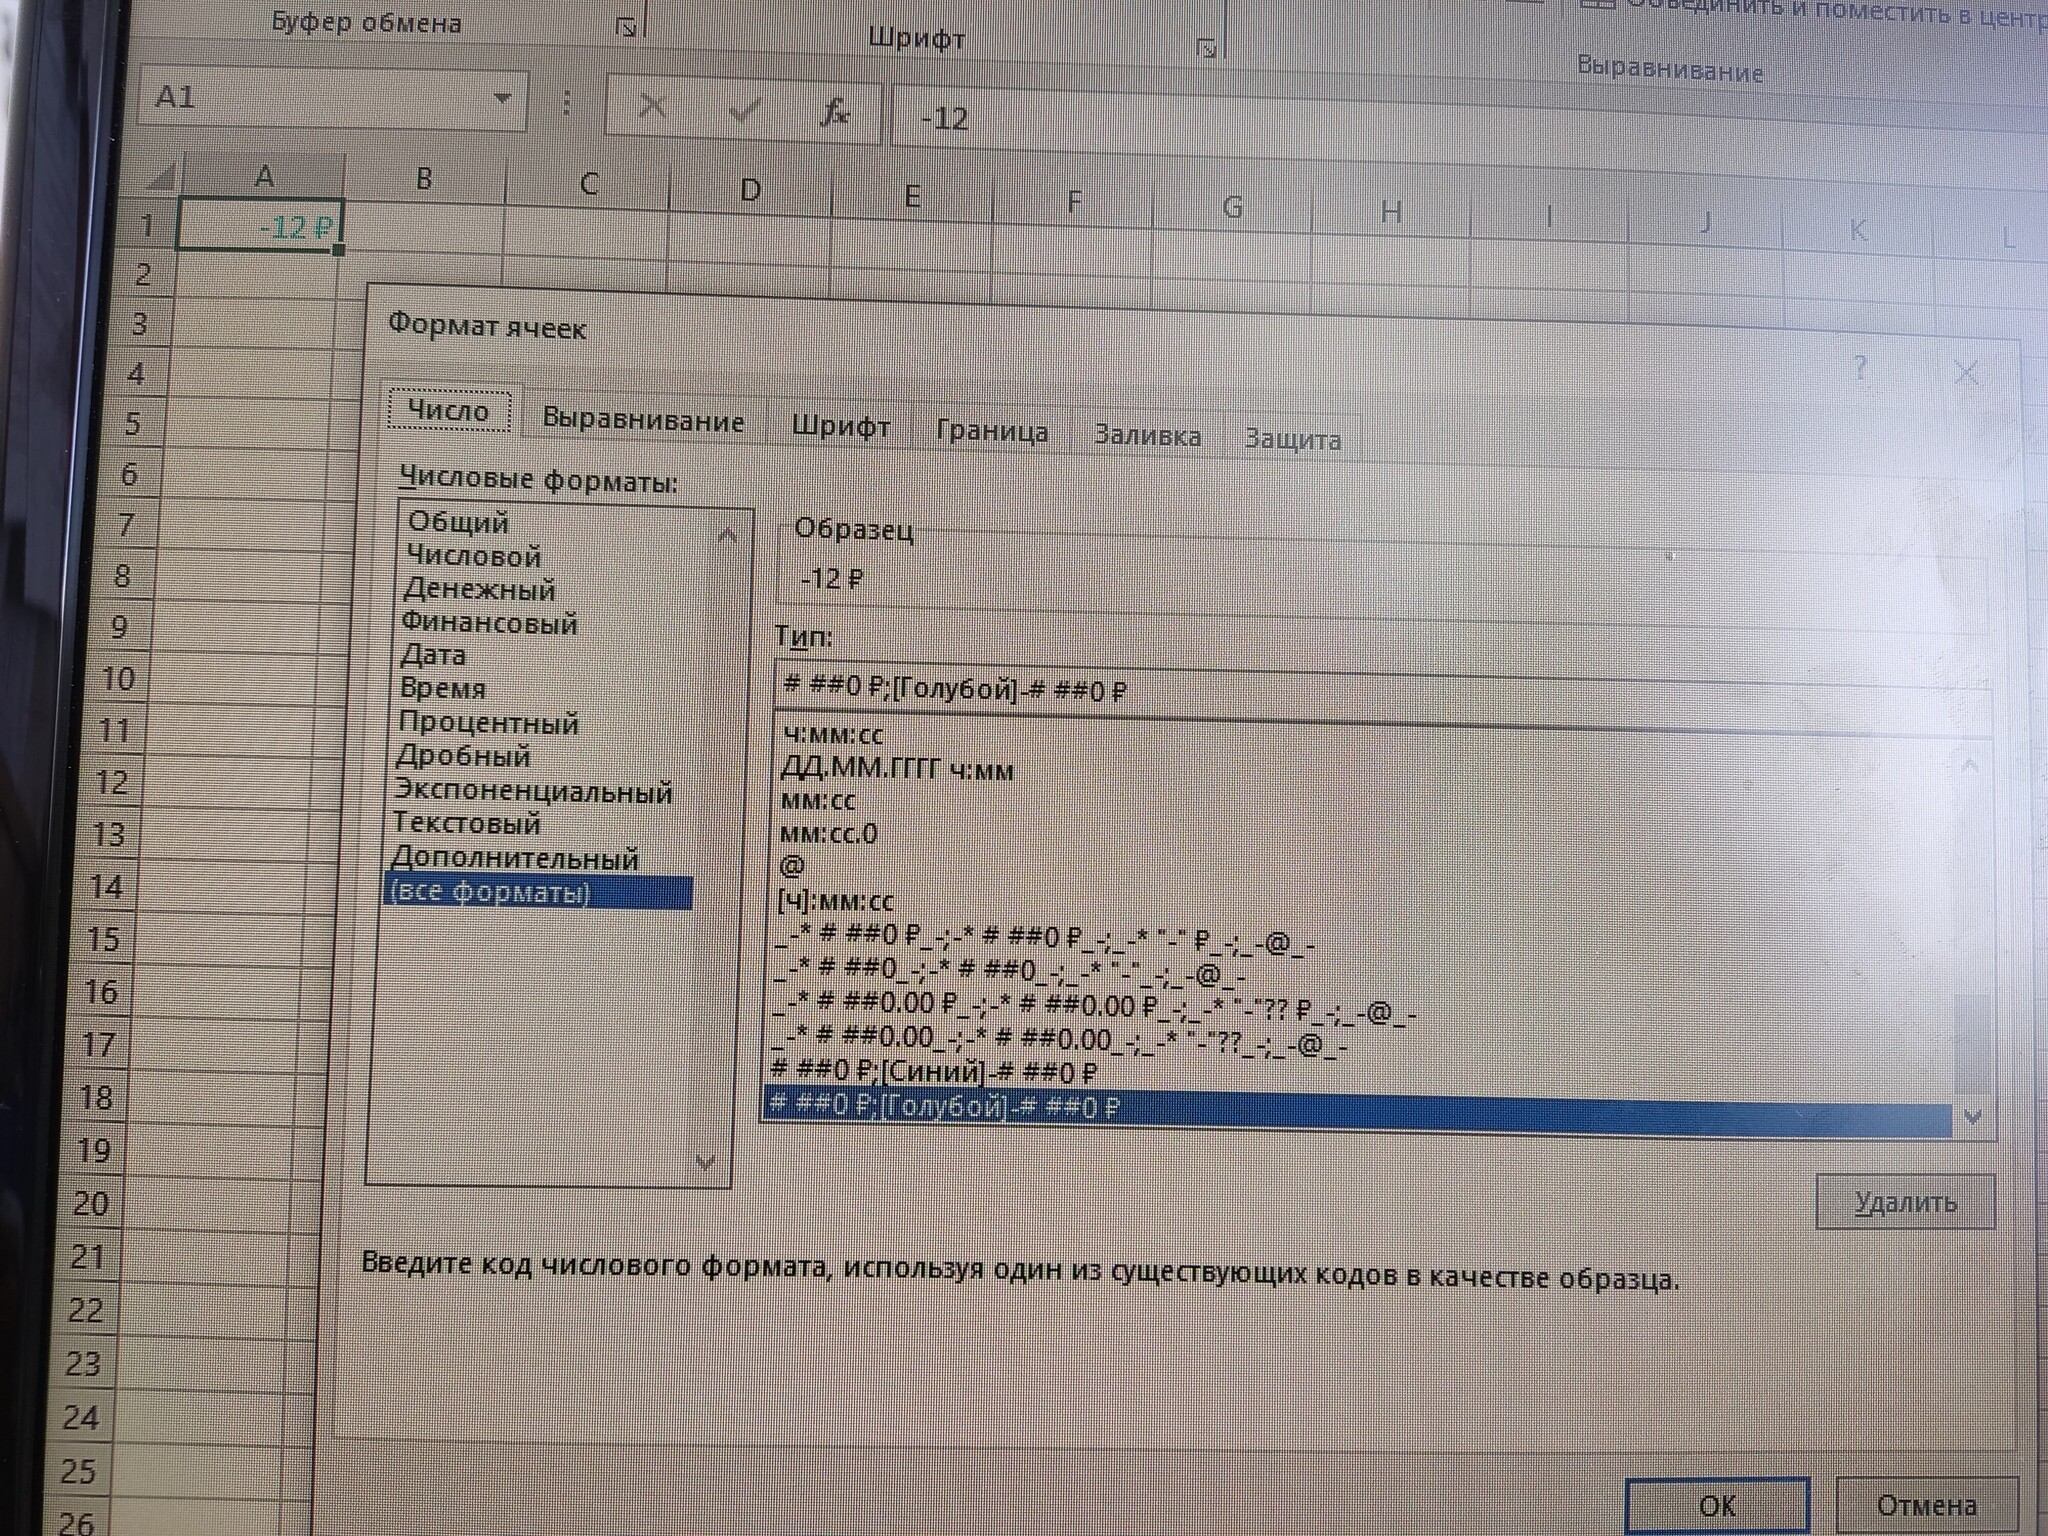Open the Заливка tab
2048x1536 pixels.
click(x=1147, y=436)
